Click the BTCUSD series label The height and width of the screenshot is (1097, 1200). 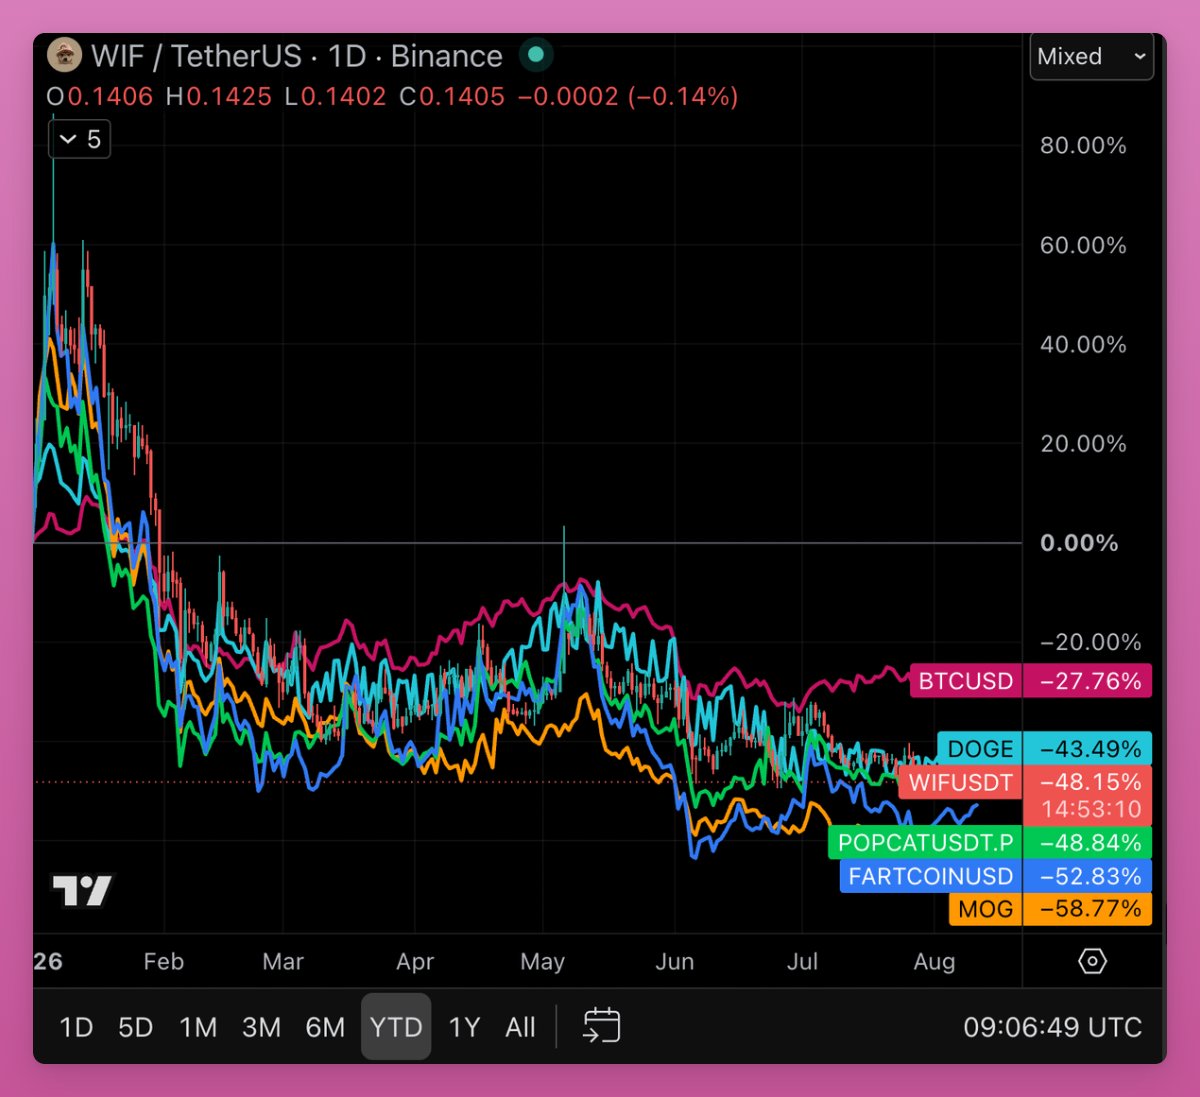pyautogui.click(x=966, y=681)
